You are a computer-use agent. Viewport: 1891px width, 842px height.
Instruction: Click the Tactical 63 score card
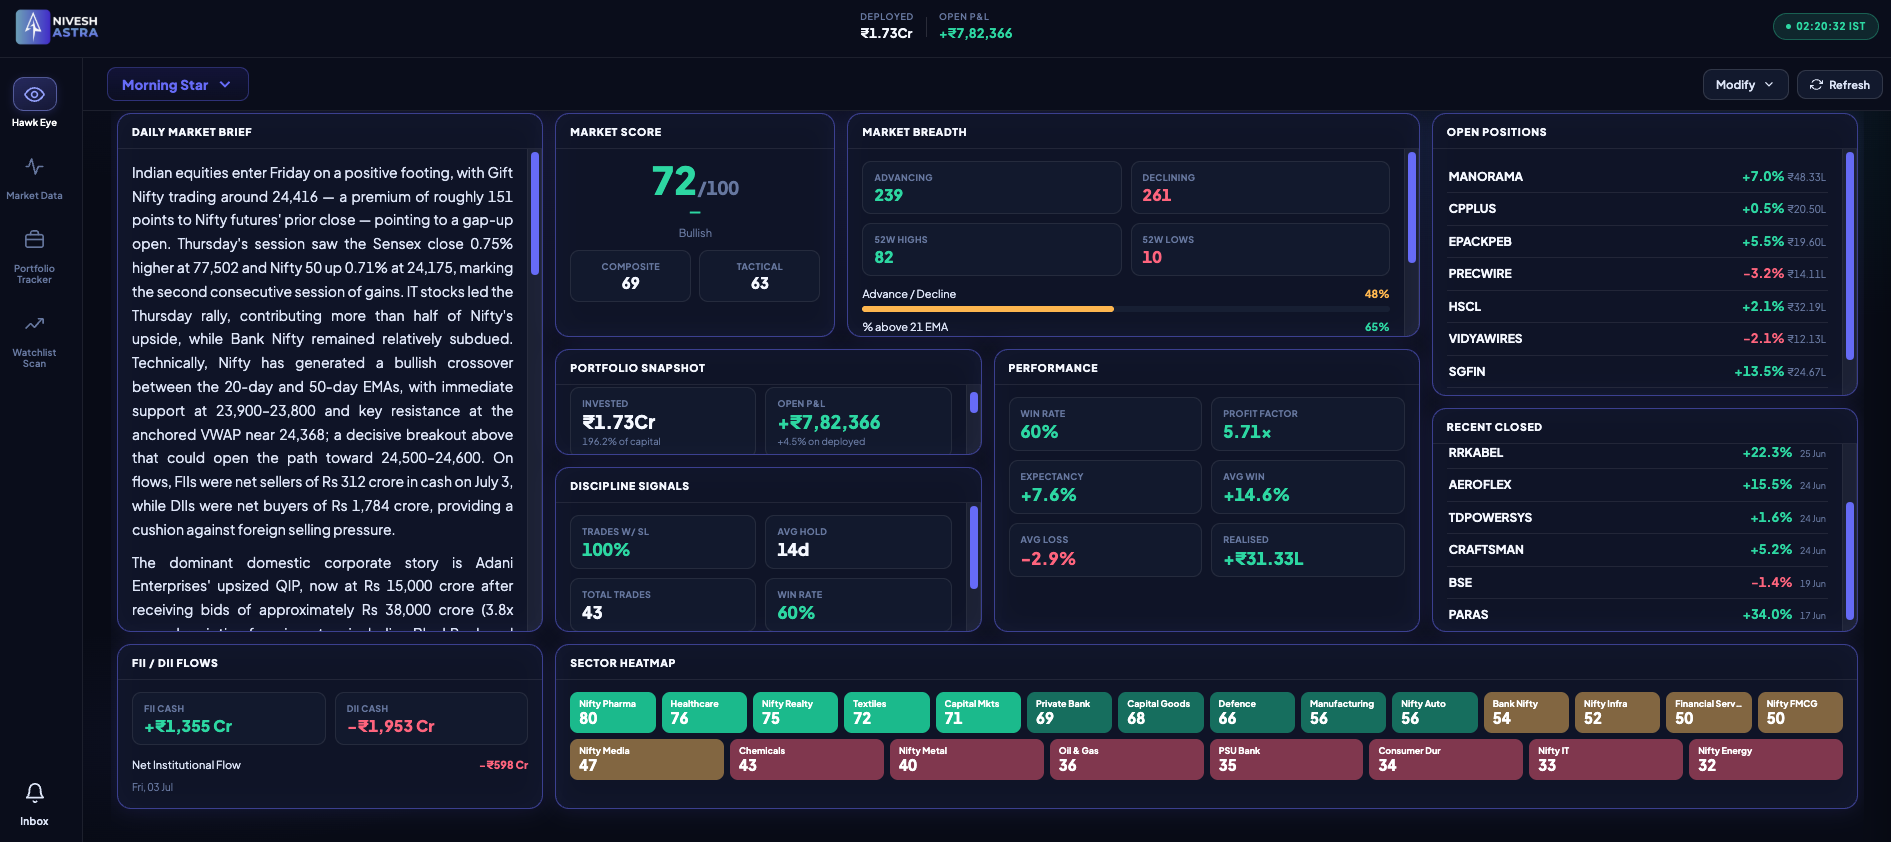point(760,276)
